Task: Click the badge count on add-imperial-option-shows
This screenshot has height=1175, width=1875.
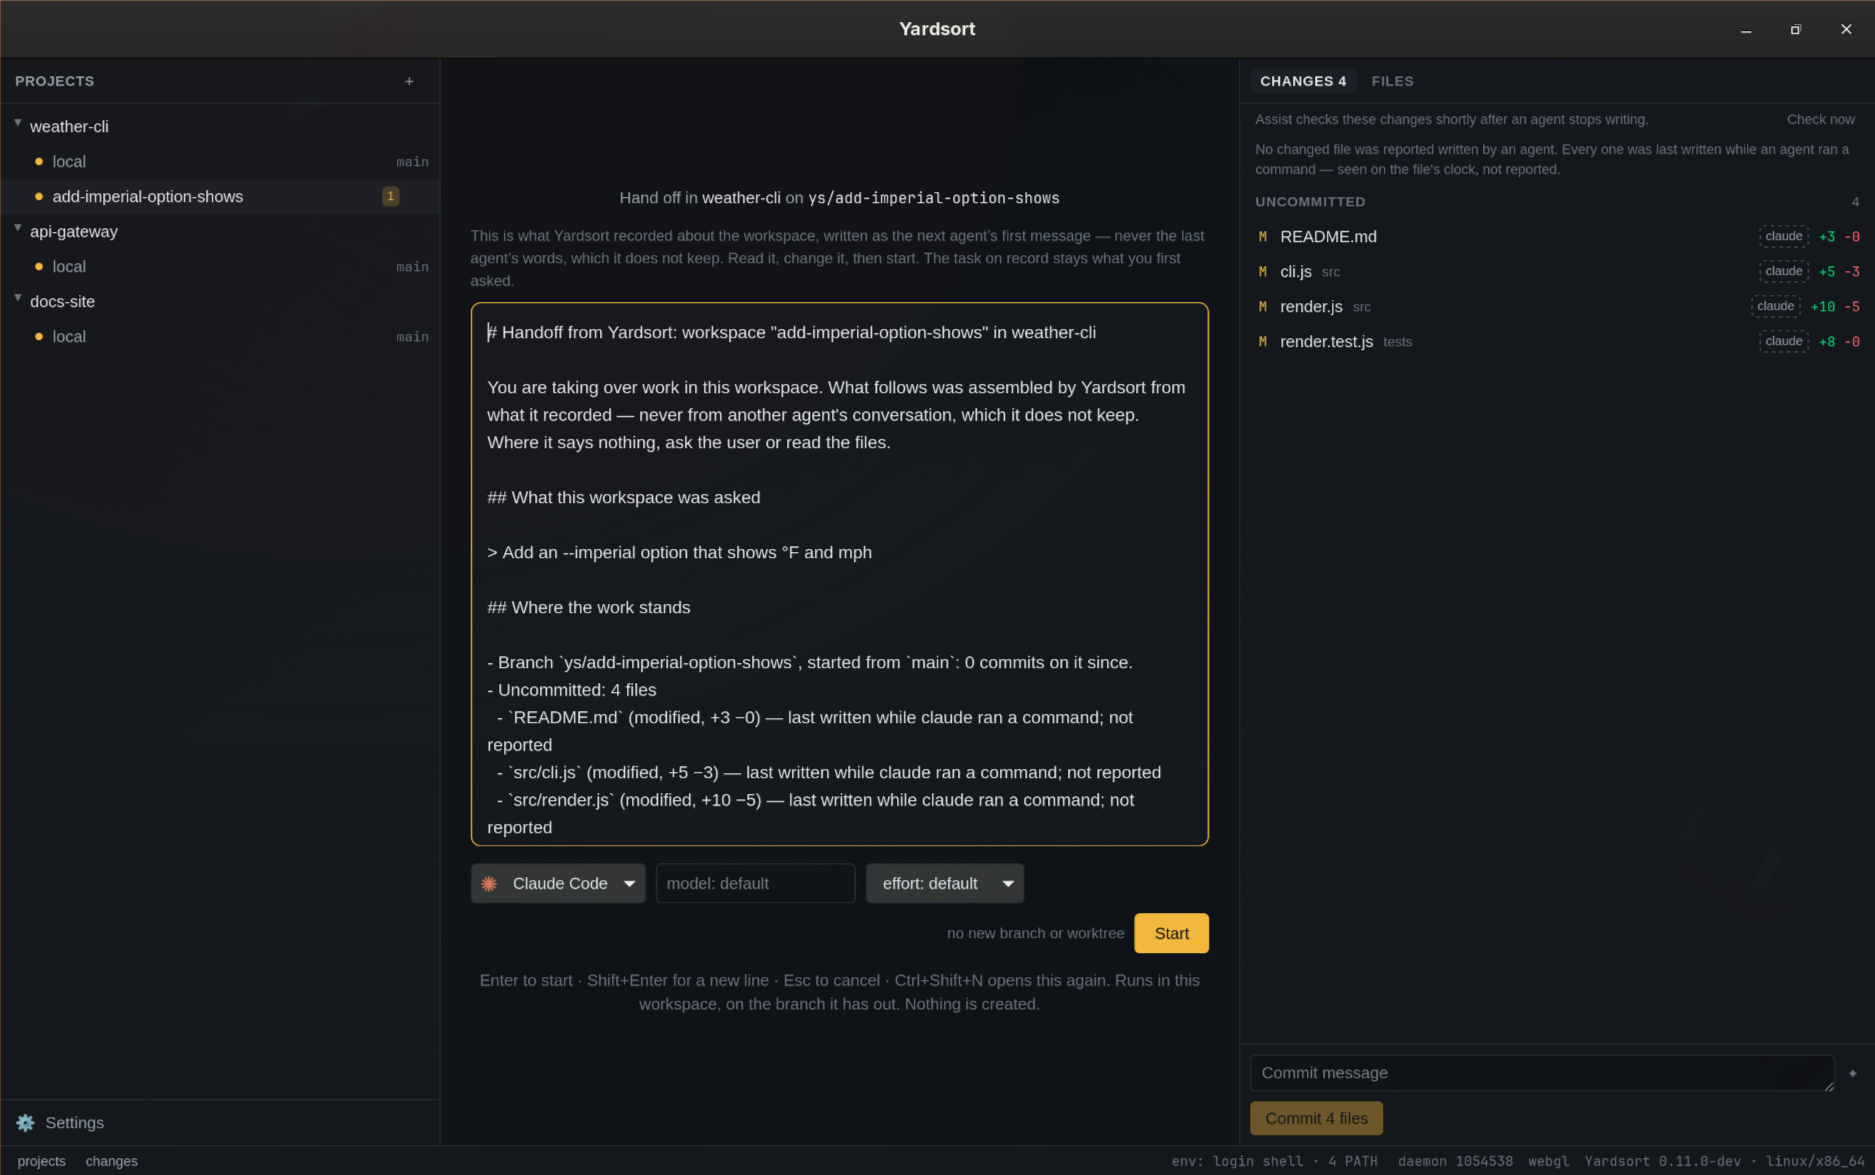Action: [391, 197]
